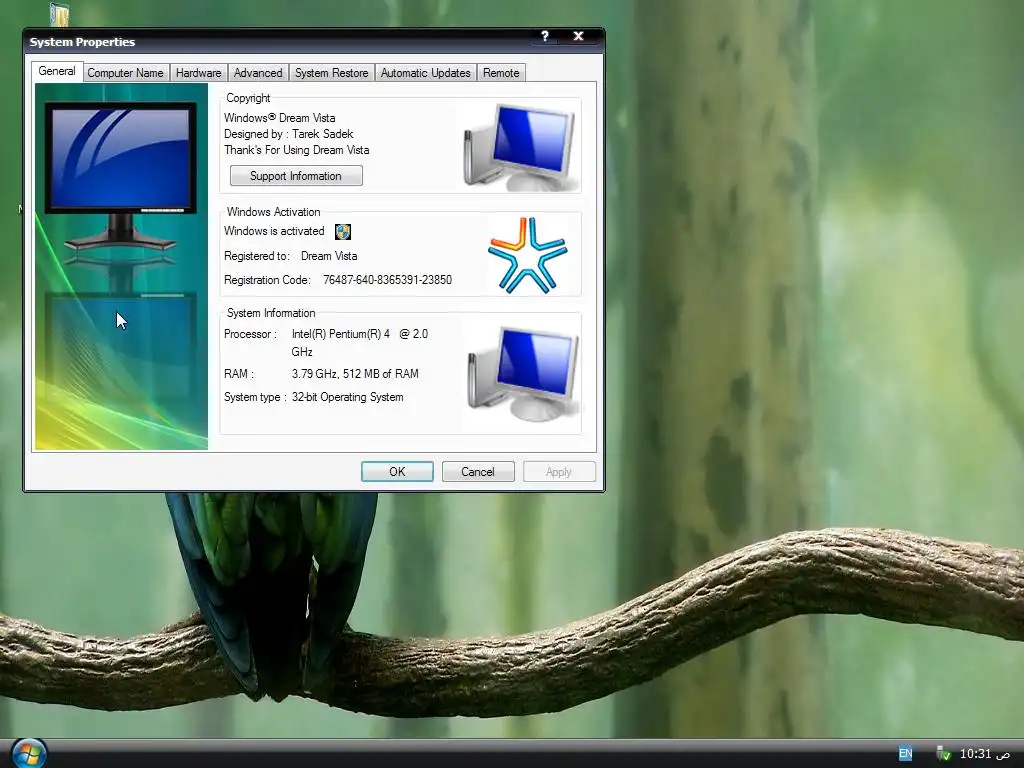Click the greyed-out Apply button
Image resolution: width=1024 pixels, height=768 pixels.
coord(559,472)
